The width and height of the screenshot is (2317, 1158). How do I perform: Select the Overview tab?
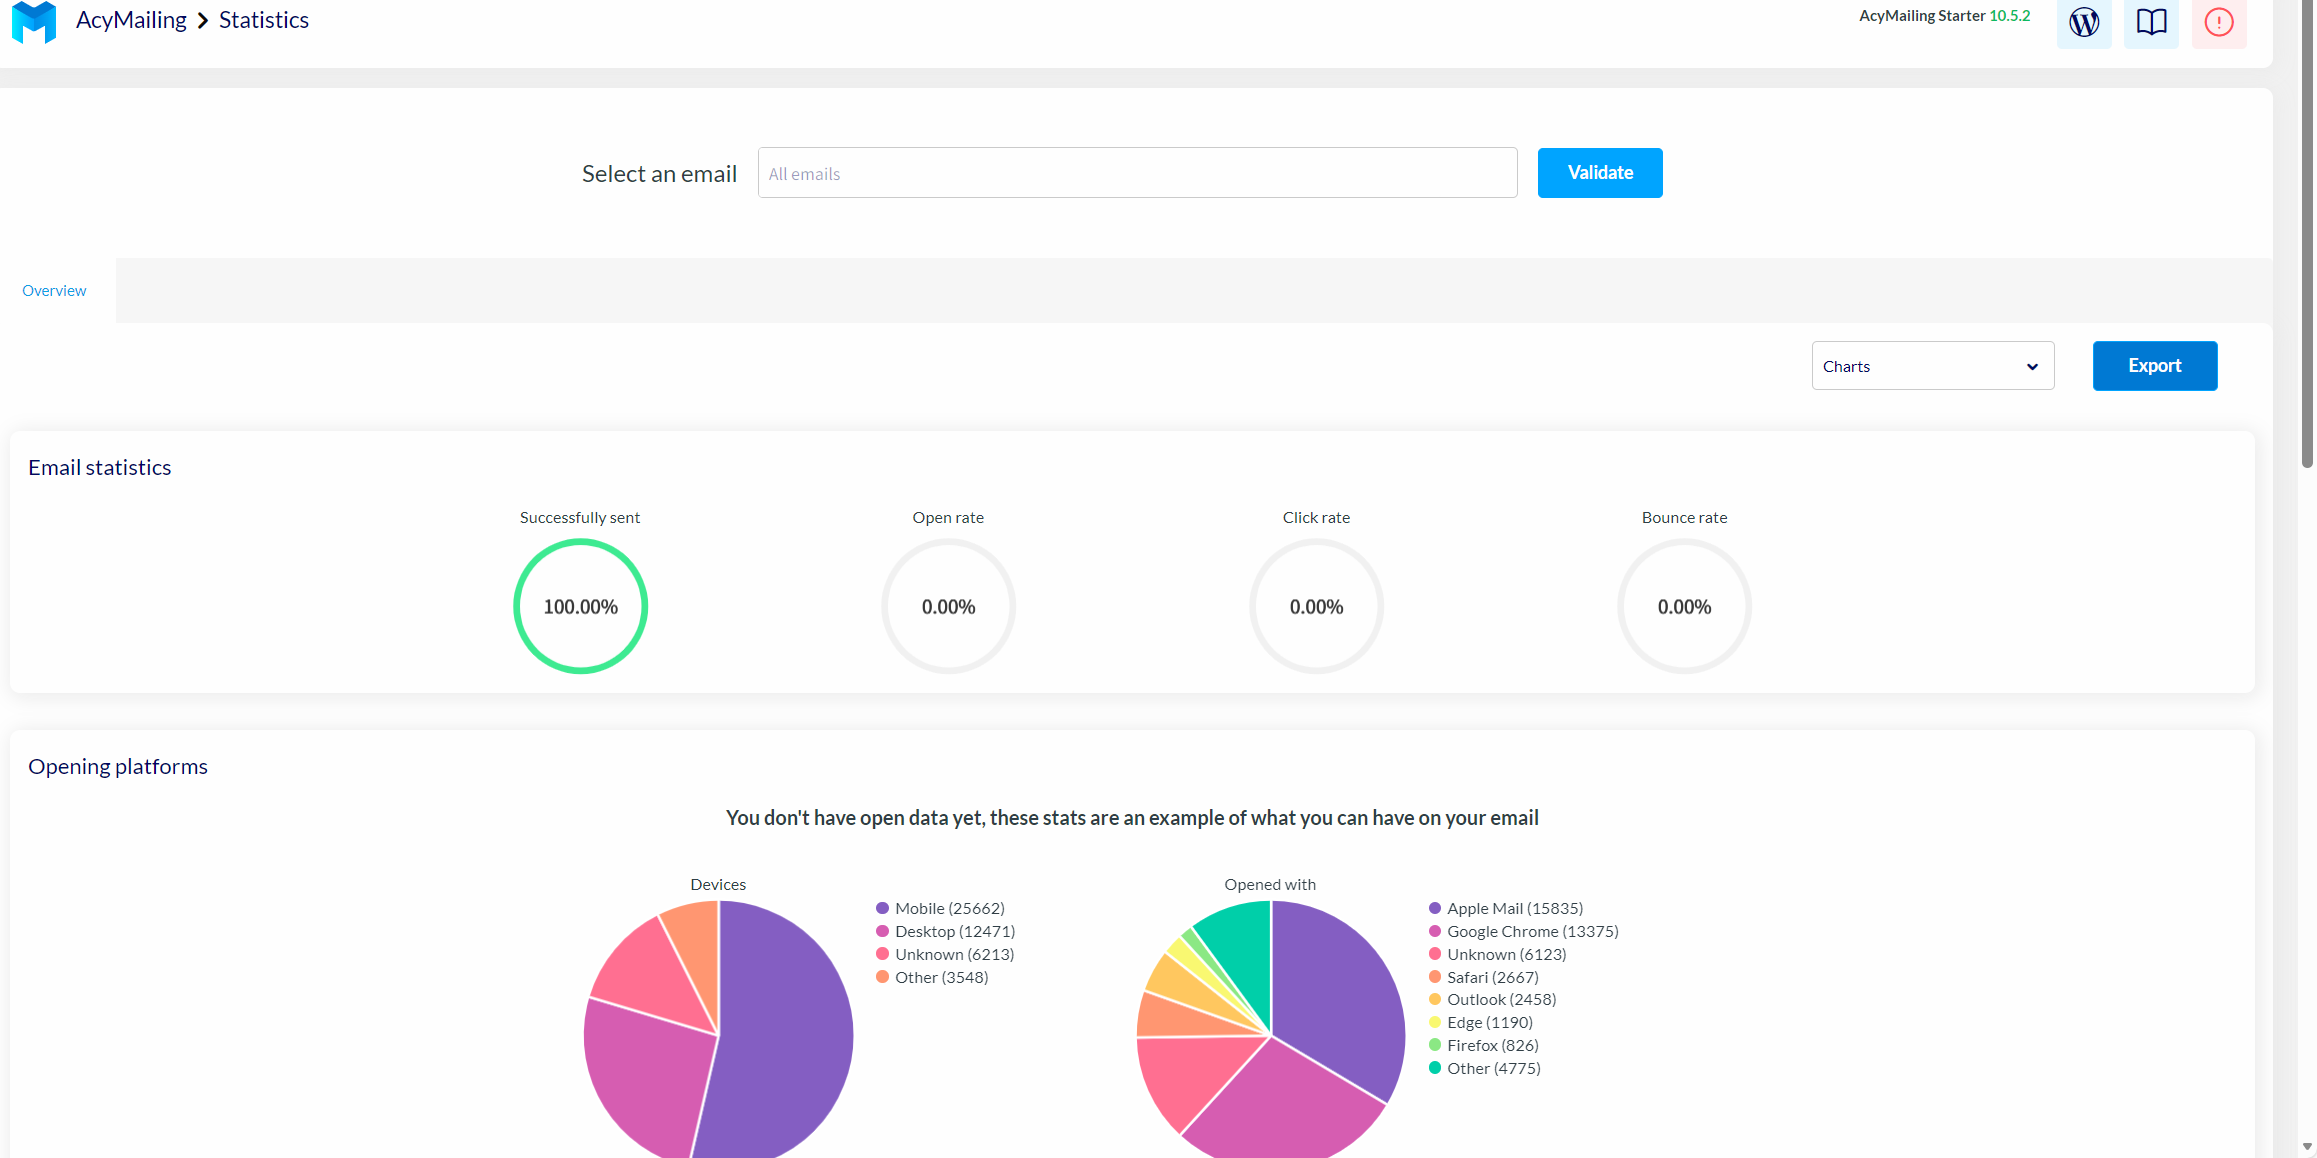54,291
